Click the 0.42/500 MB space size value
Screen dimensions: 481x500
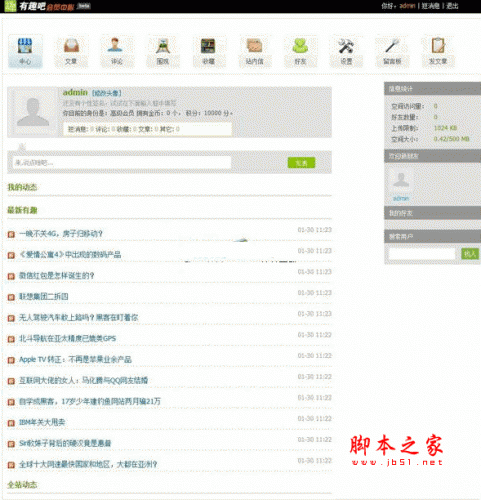click(x=452, y=139)
